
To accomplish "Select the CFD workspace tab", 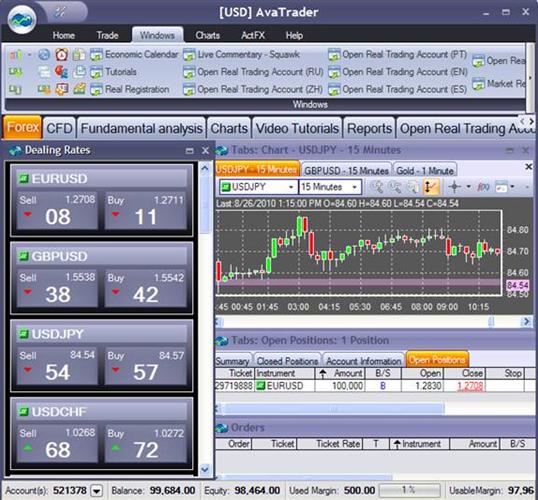I will point(59,128).
